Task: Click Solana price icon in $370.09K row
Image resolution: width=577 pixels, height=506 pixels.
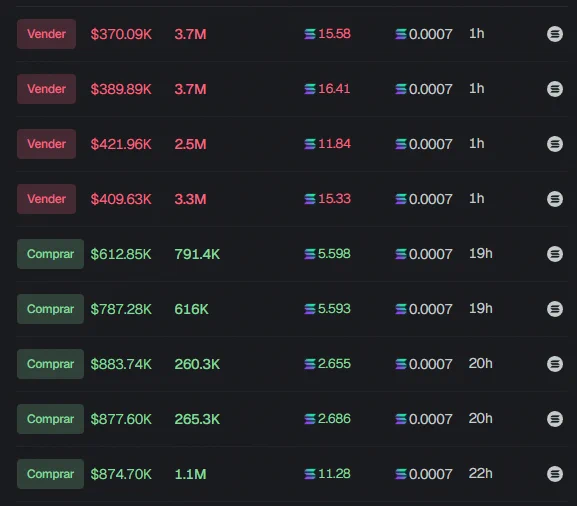Action: (401, 34)
